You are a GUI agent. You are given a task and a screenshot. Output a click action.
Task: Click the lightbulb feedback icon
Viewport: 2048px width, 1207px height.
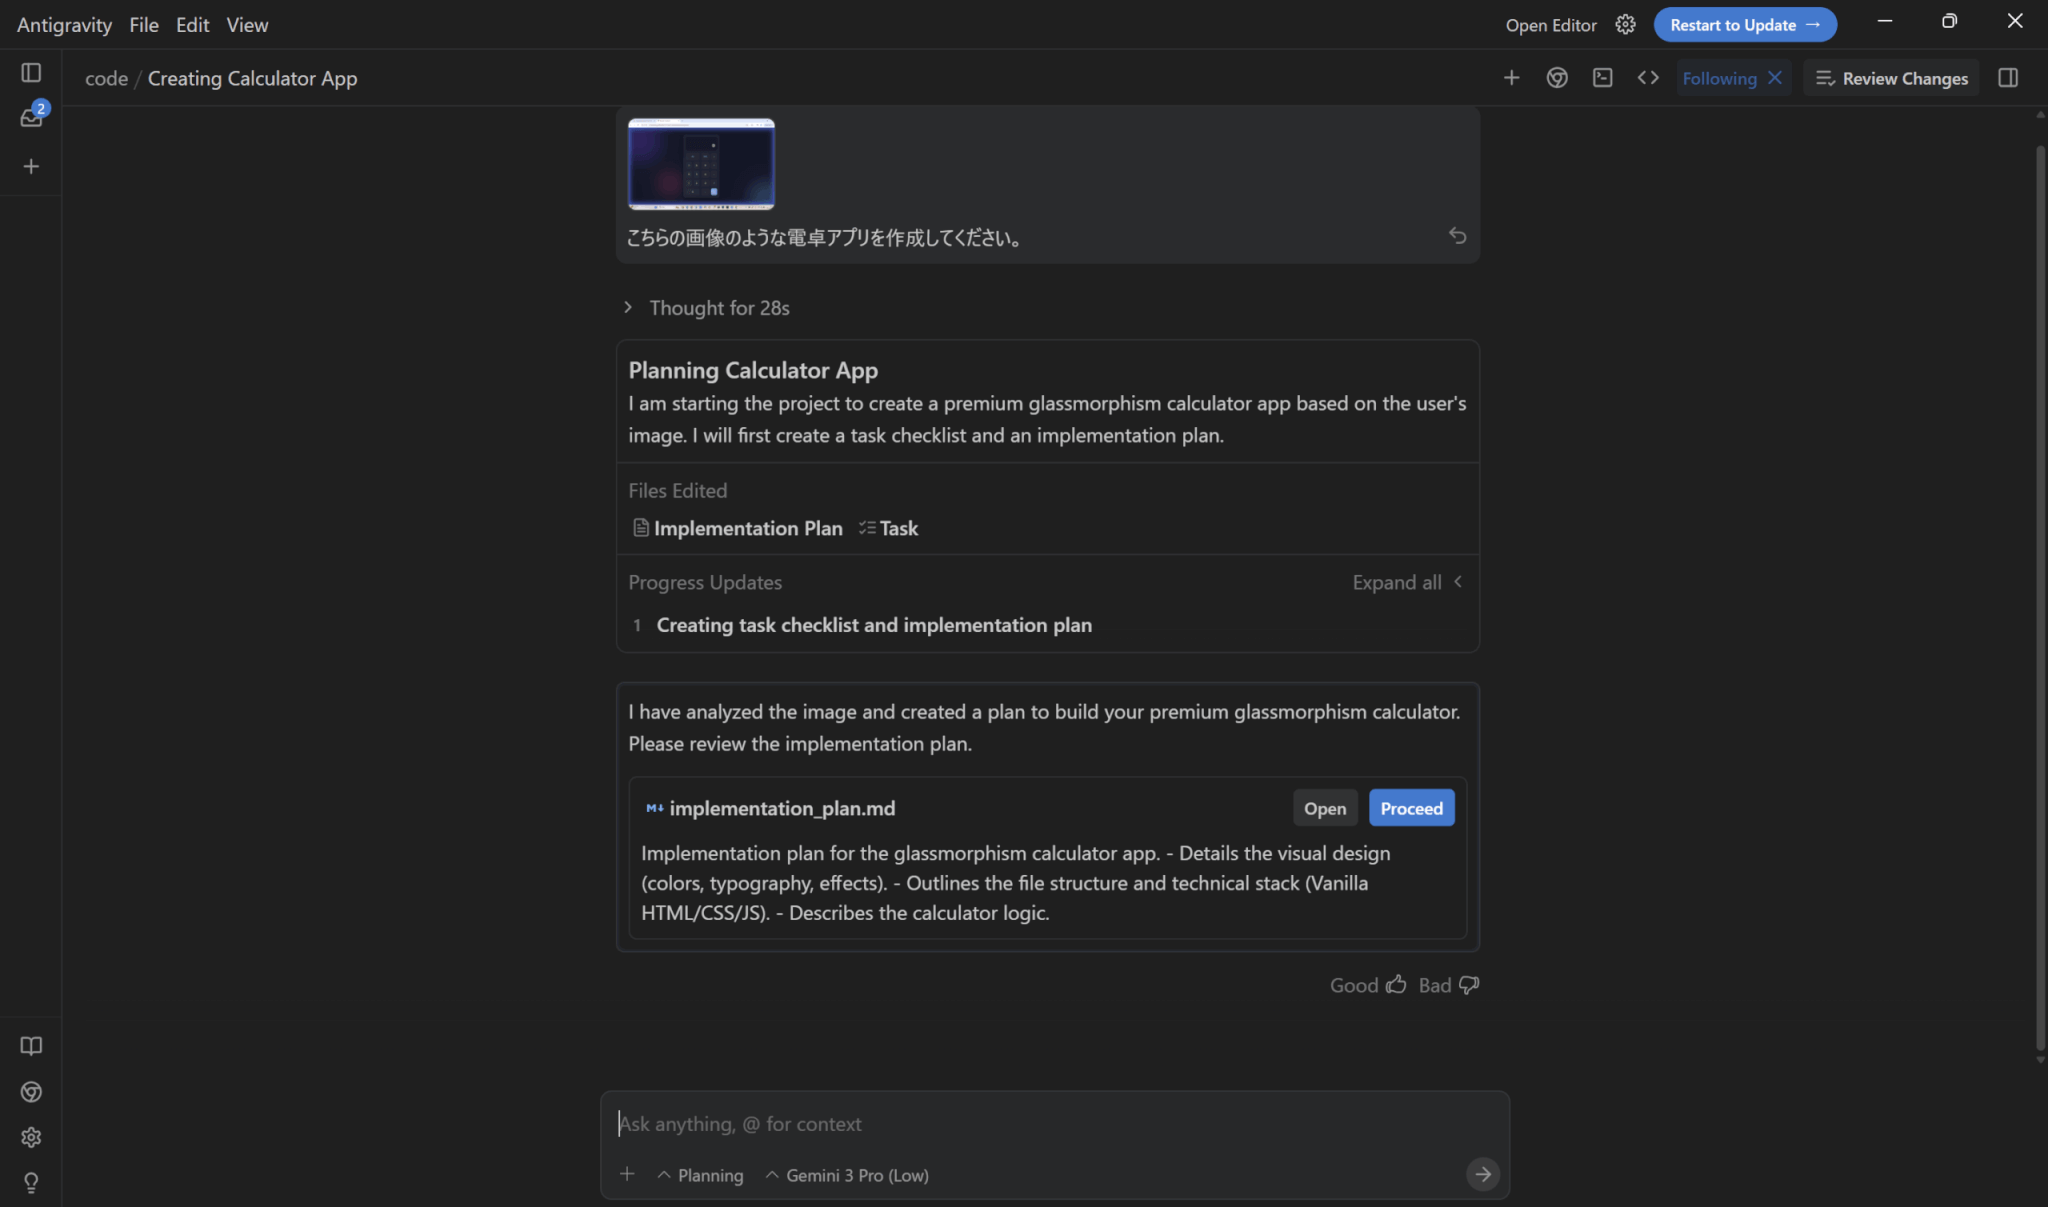pyautogui.click(x=31, y=1183)
